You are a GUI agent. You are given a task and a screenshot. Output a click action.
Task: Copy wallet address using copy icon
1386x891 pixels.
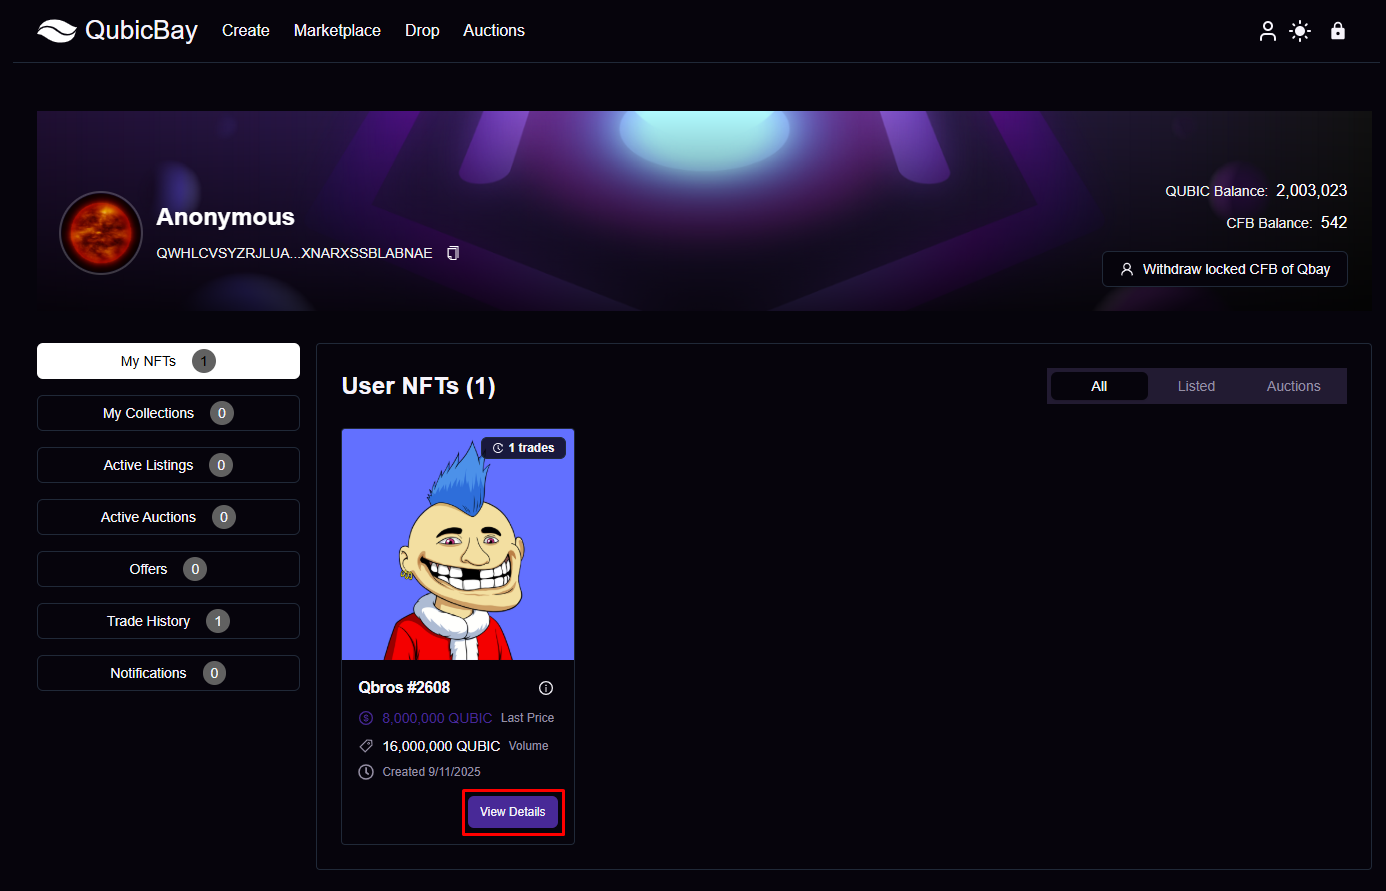pos(453,253)
